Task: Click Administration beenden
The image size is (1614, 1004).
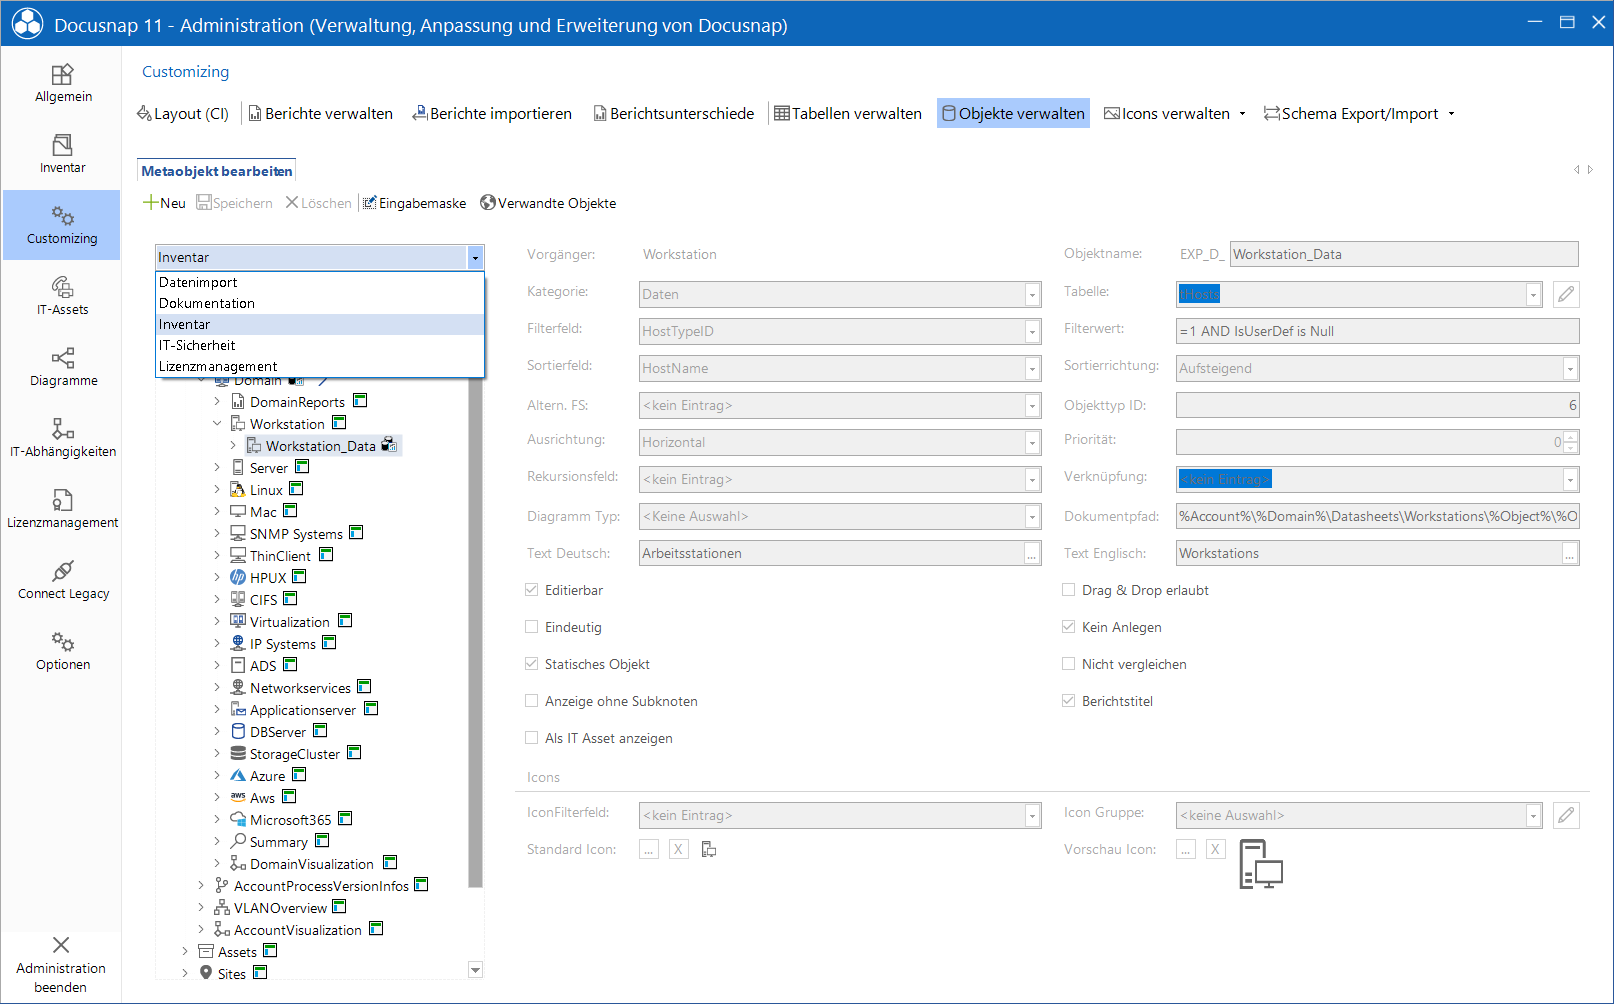Action: pos(61,965)
